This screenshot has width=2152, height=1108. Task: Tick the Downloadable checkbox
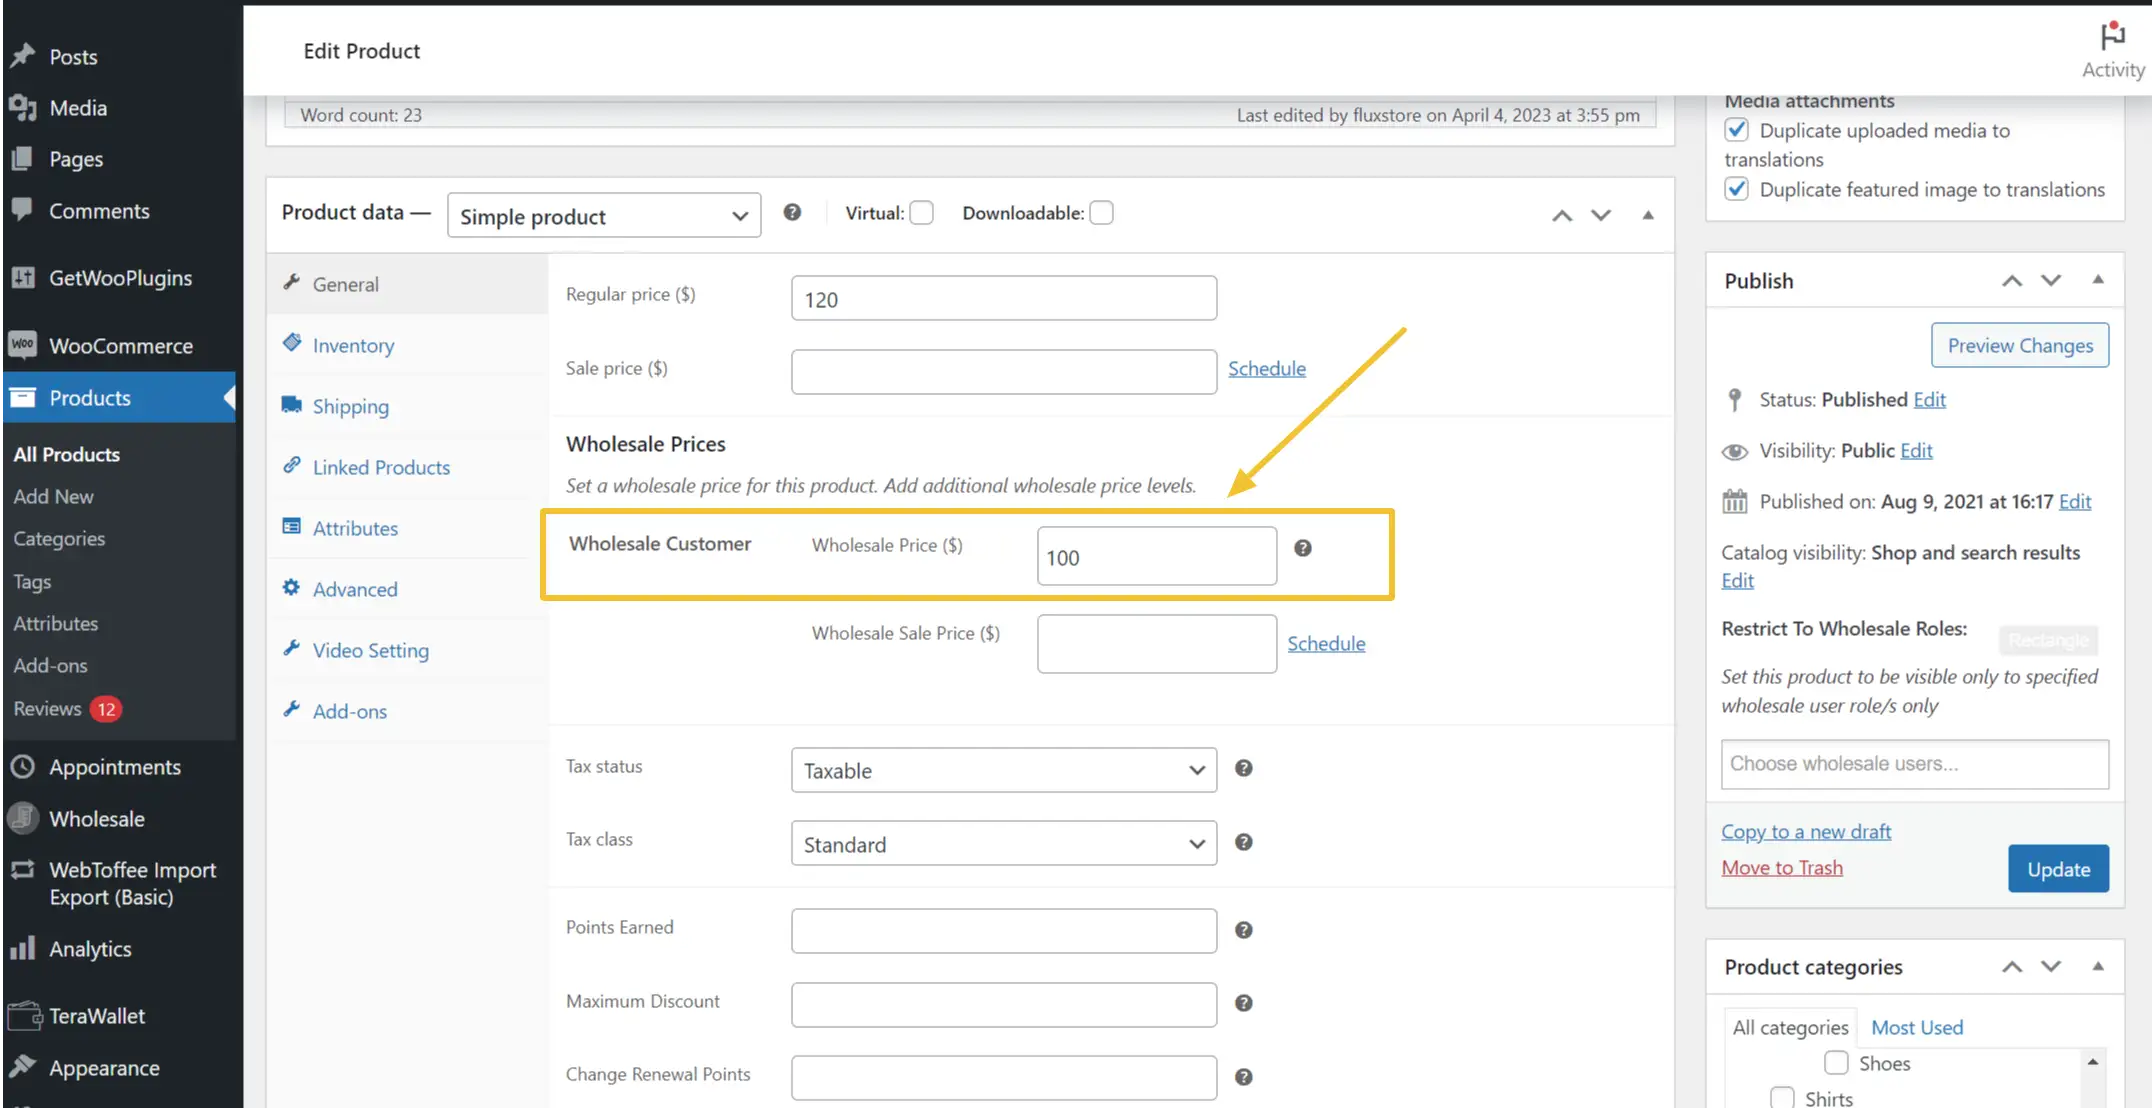click(1101, 213)
